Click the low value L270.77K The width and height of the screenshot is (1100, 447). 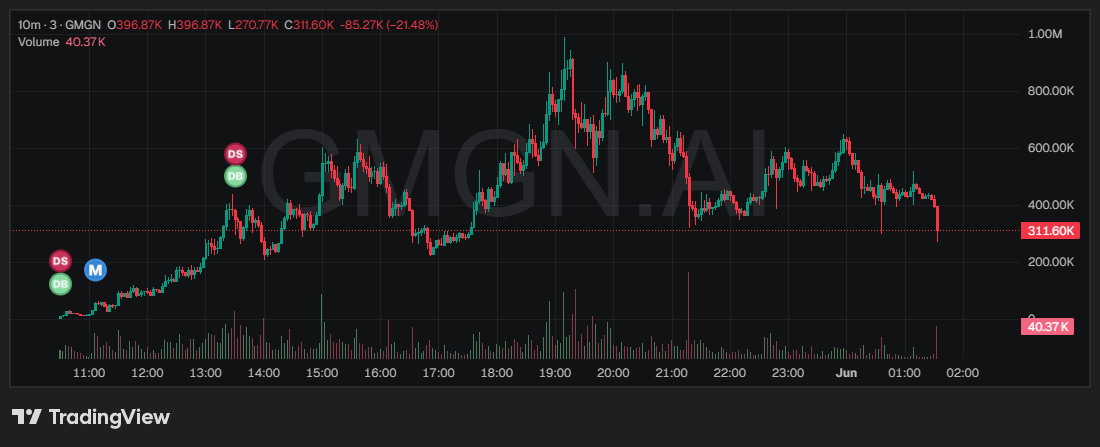pos(253,25)
